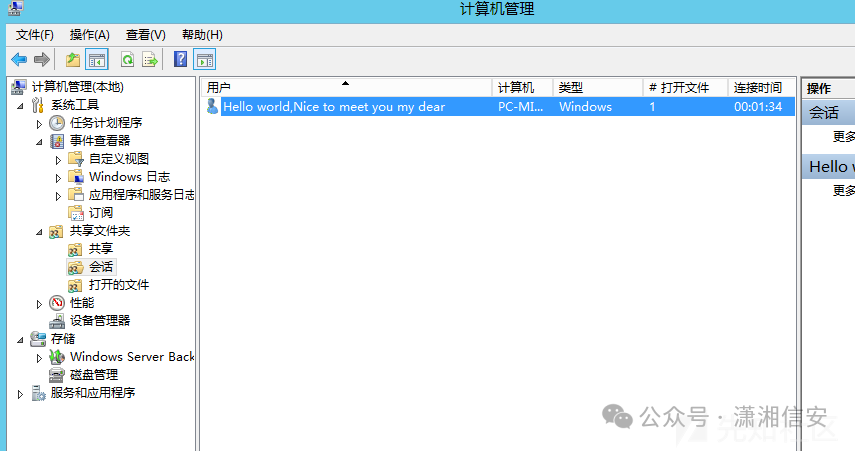Expand the 服务和应用程序 node
This screenshot has height=451, width=855.
21,394
